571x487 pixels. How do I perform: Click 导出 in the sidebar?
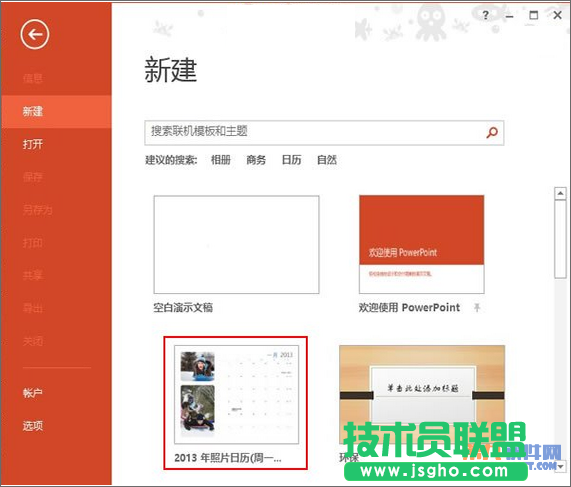click(33, 309)
